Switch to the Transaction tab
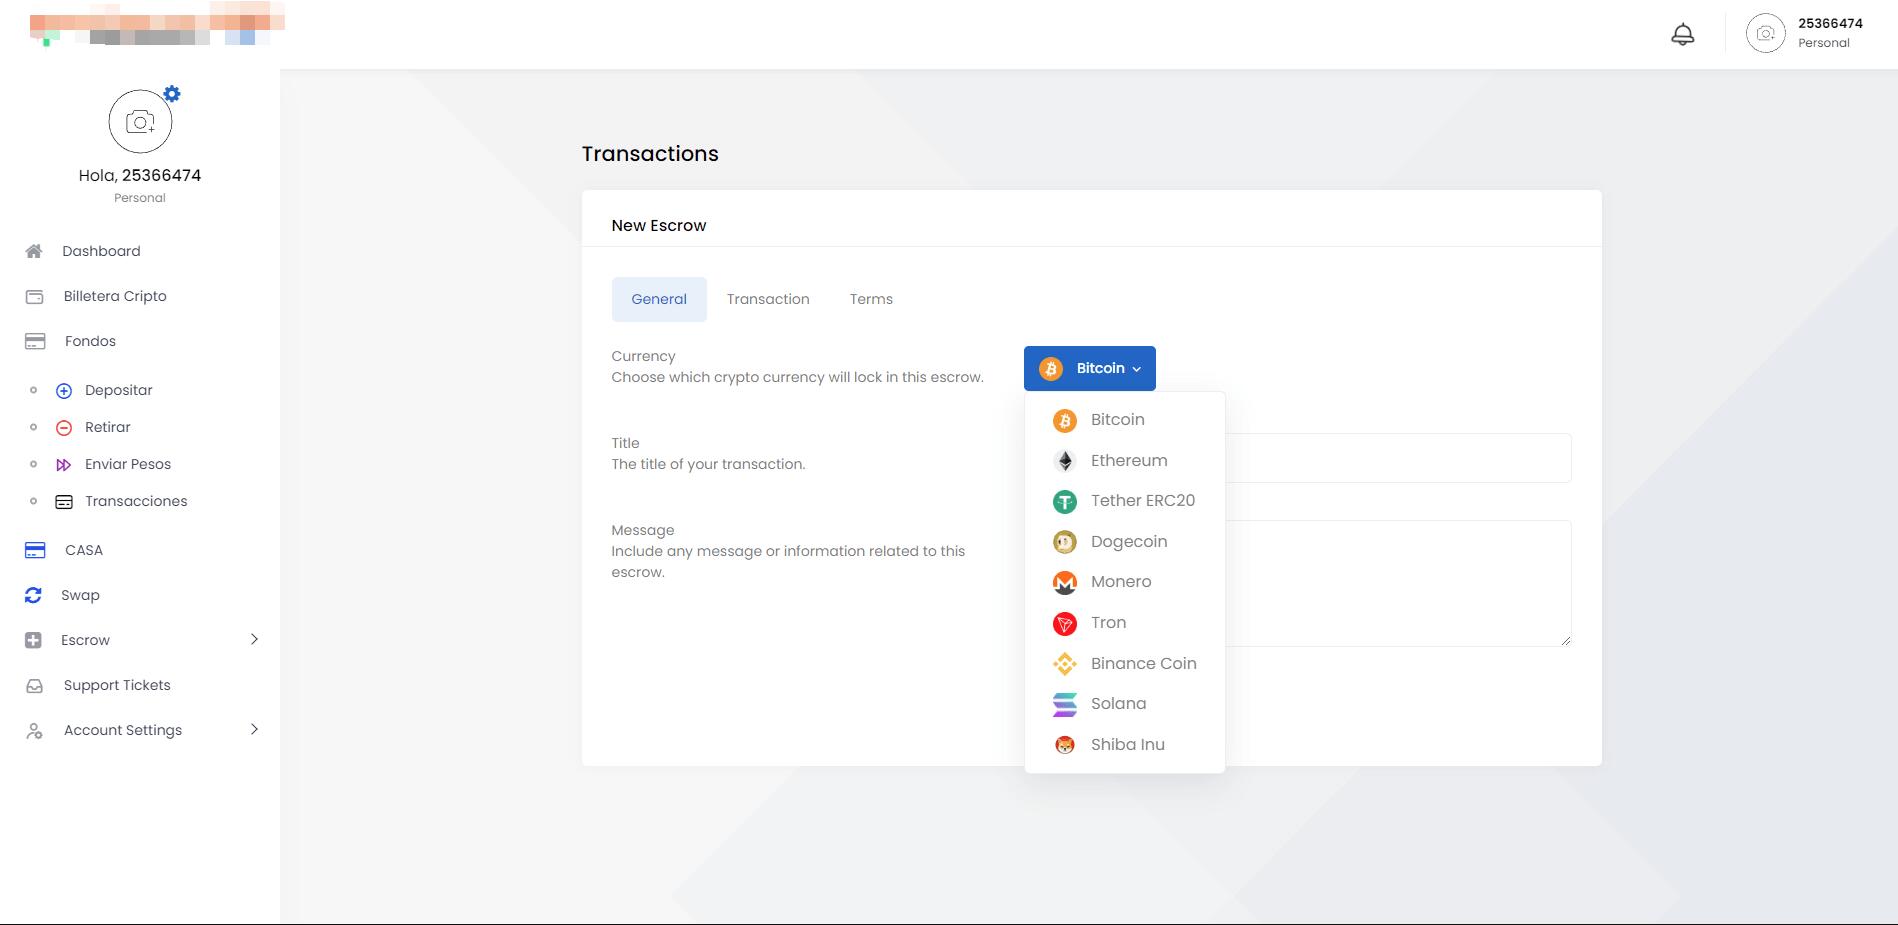This screenshot has height=925, width=1898. 767,299
